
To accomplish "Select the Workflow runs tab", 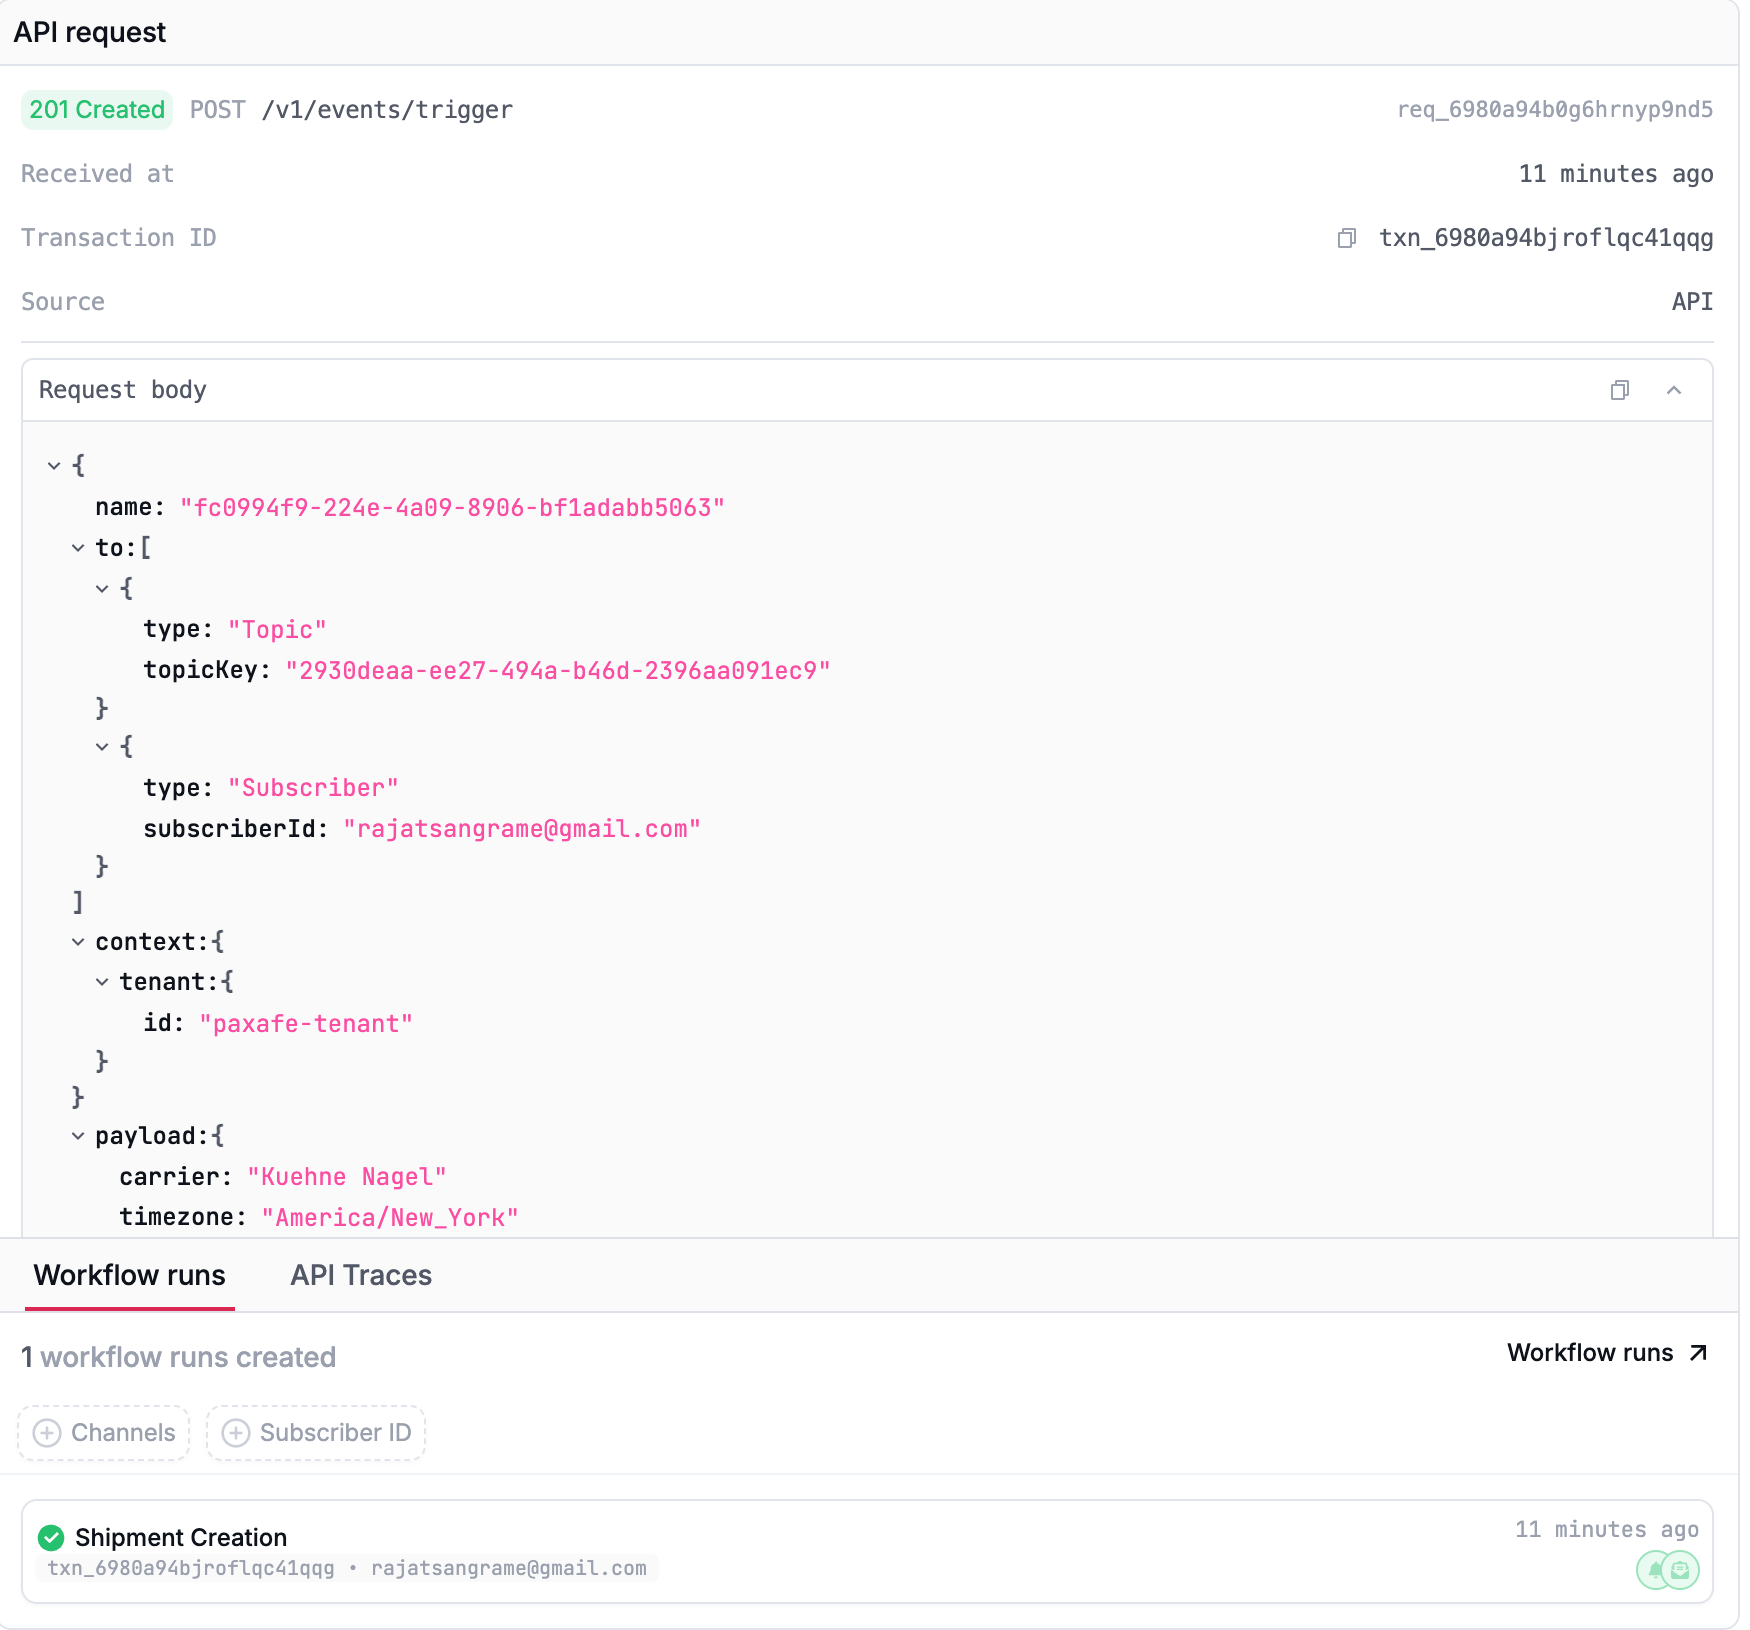I will 129,1275.
